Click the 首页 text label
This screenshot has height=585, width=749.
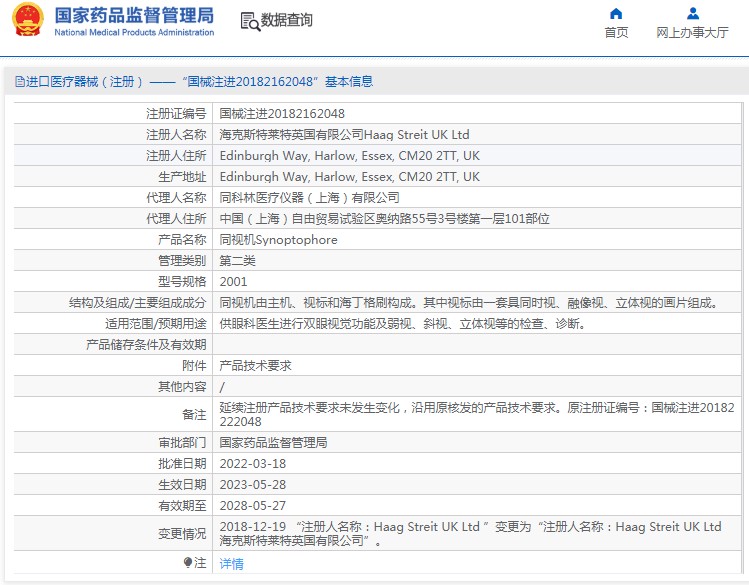click(x=616, y=32)
